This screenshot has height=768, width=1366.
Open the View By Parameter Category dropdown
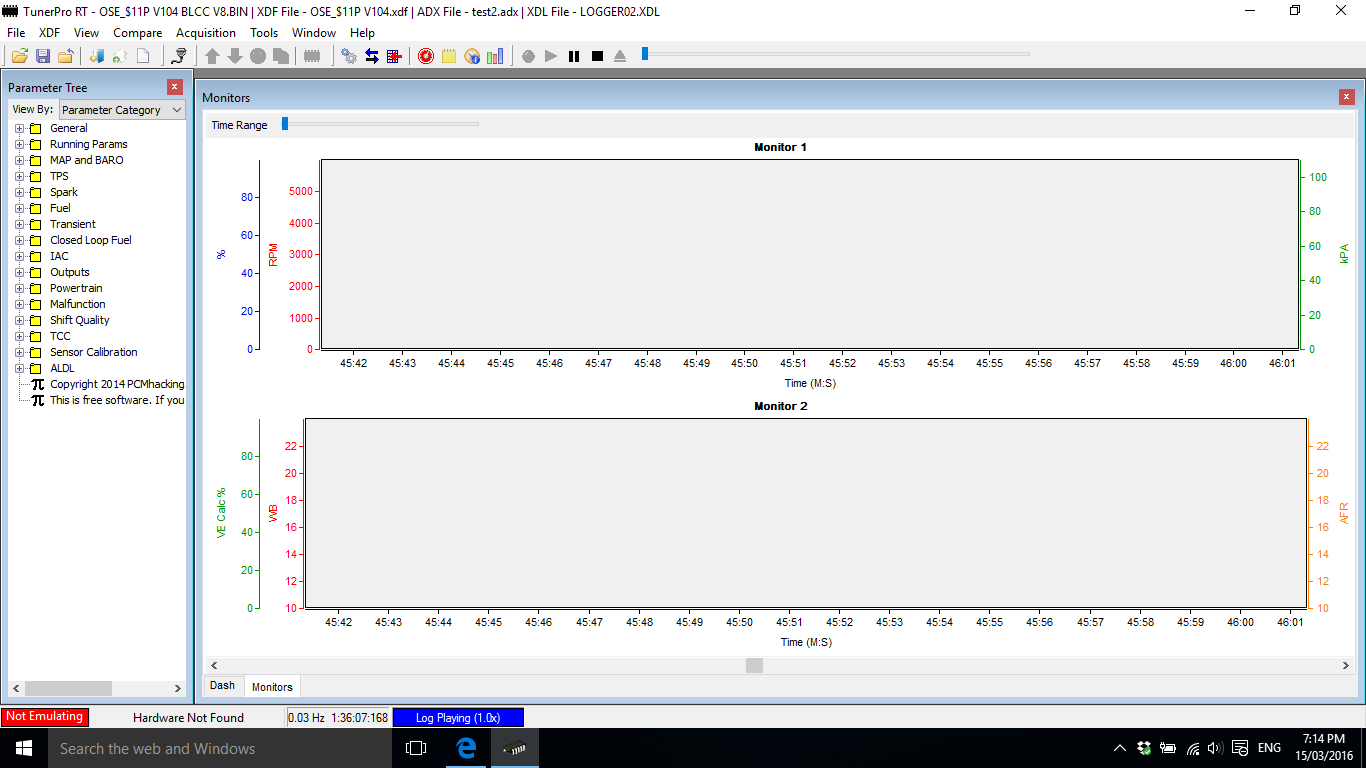point(122,110)
